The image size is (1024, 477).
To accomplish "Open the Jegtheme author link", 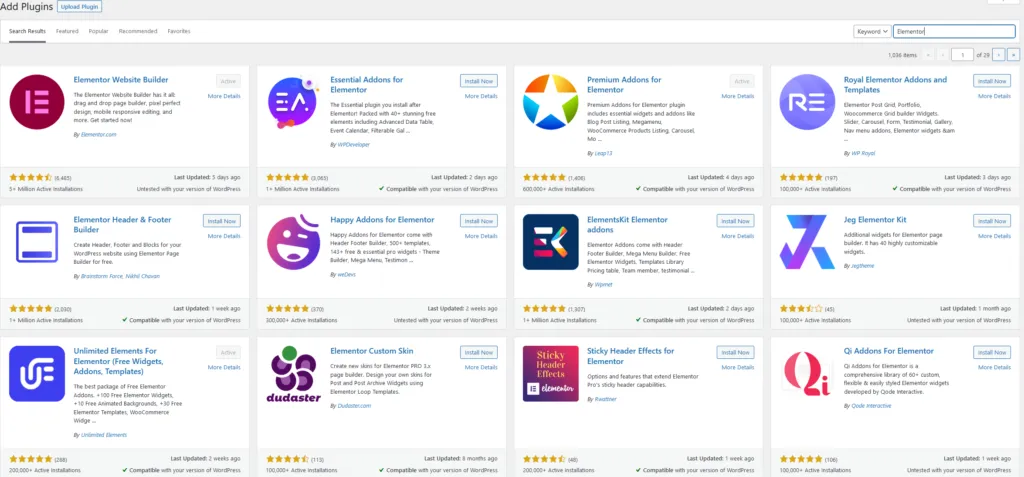I will coord(862,266).
